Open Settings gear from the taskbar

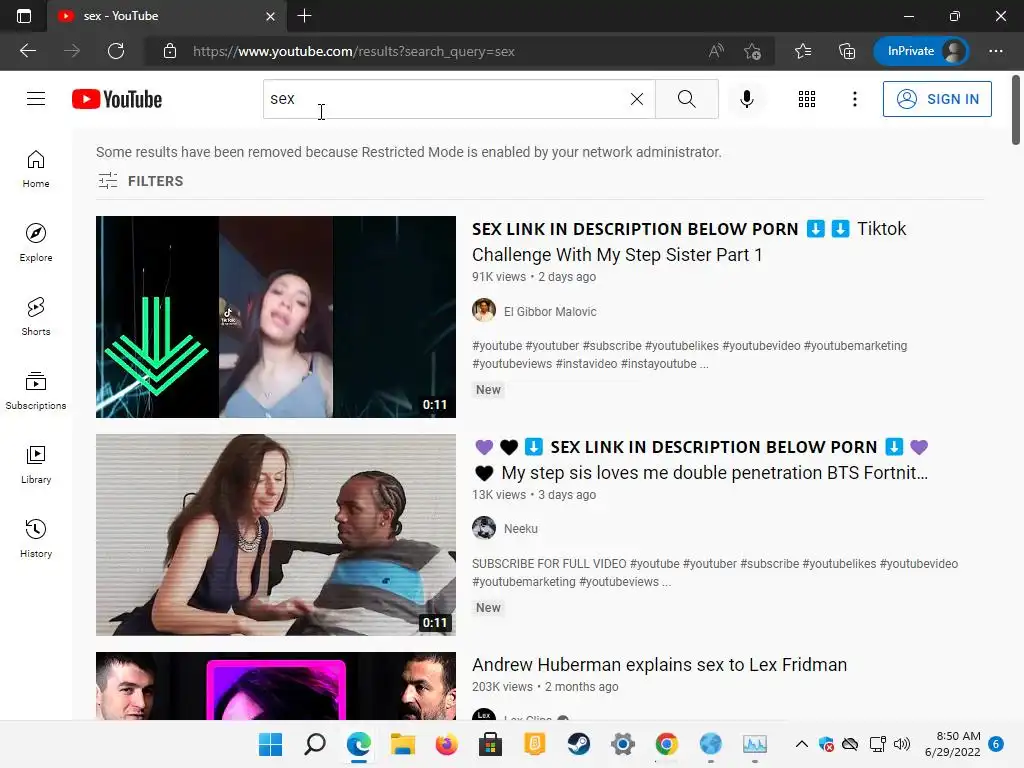[x=623, y=744]
